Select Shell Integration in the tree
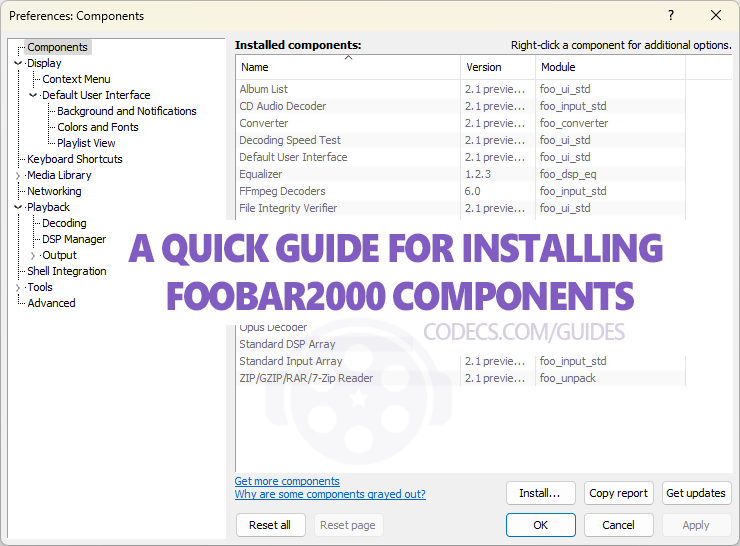 click(67, 271)
